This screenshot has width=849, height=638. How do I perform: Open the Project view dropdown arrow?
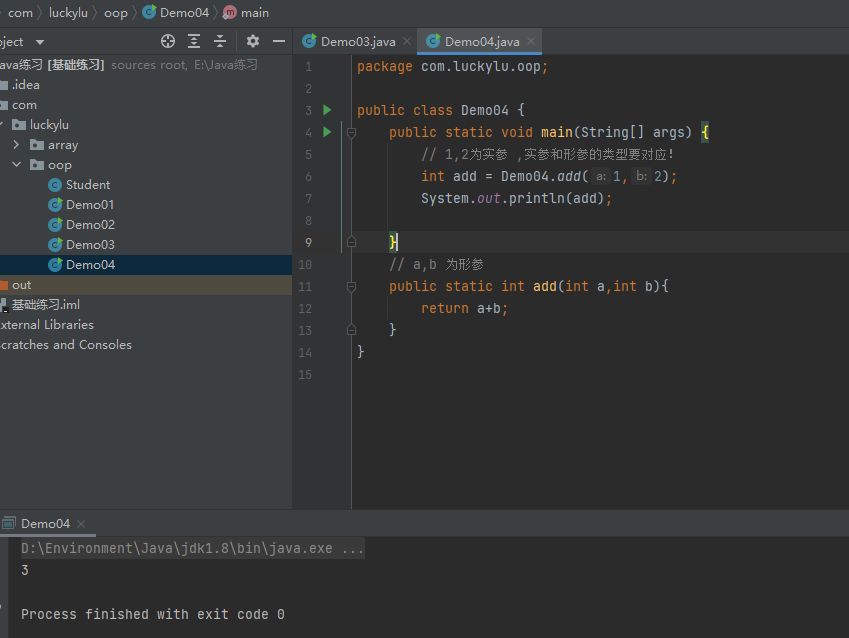[x=40, y=42]
